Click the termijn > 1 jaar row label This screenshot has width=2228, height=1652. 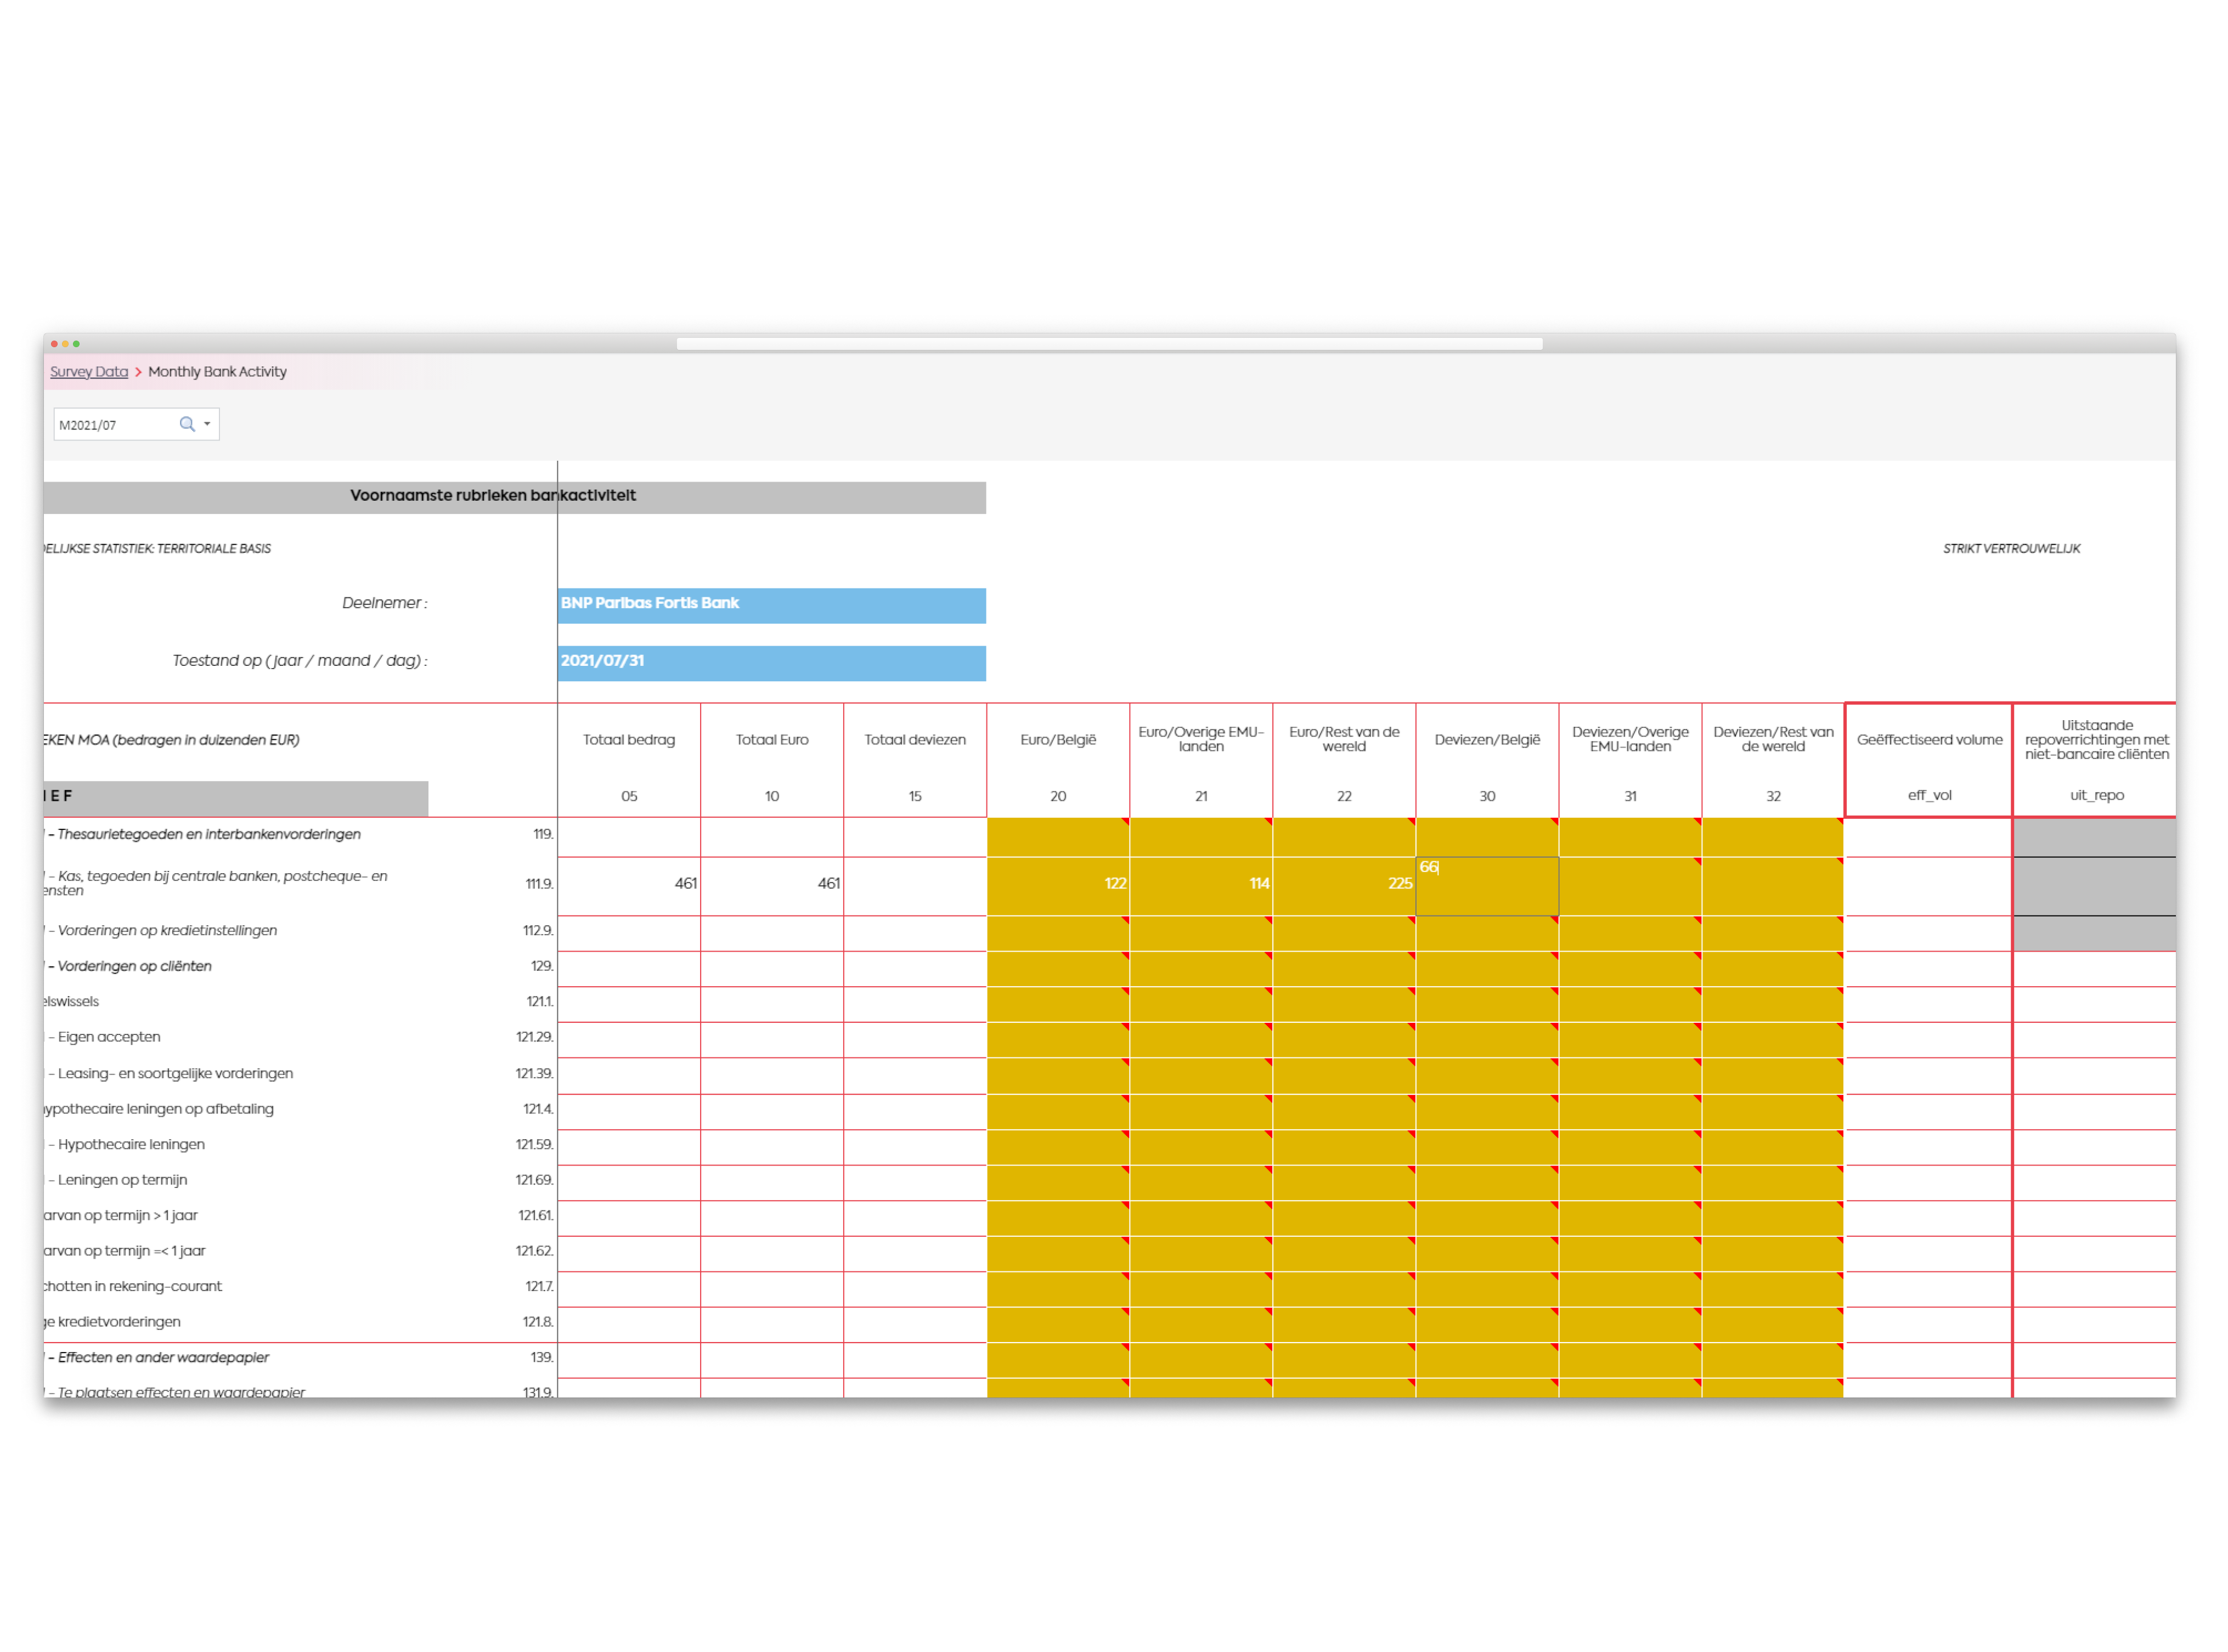tap(121, 1215)
